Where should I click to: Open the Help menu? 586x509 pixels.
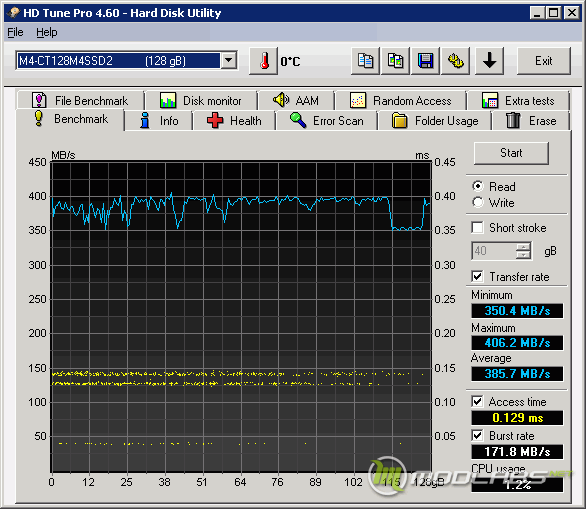47,33
